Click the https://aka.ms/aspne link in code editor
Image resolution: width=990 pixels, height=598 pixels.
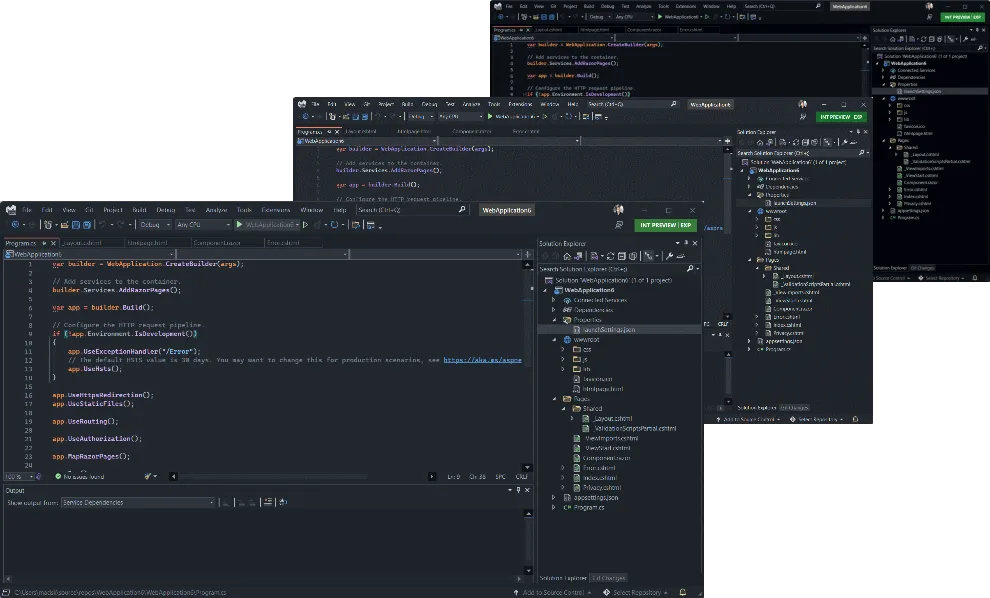[482, 360]
